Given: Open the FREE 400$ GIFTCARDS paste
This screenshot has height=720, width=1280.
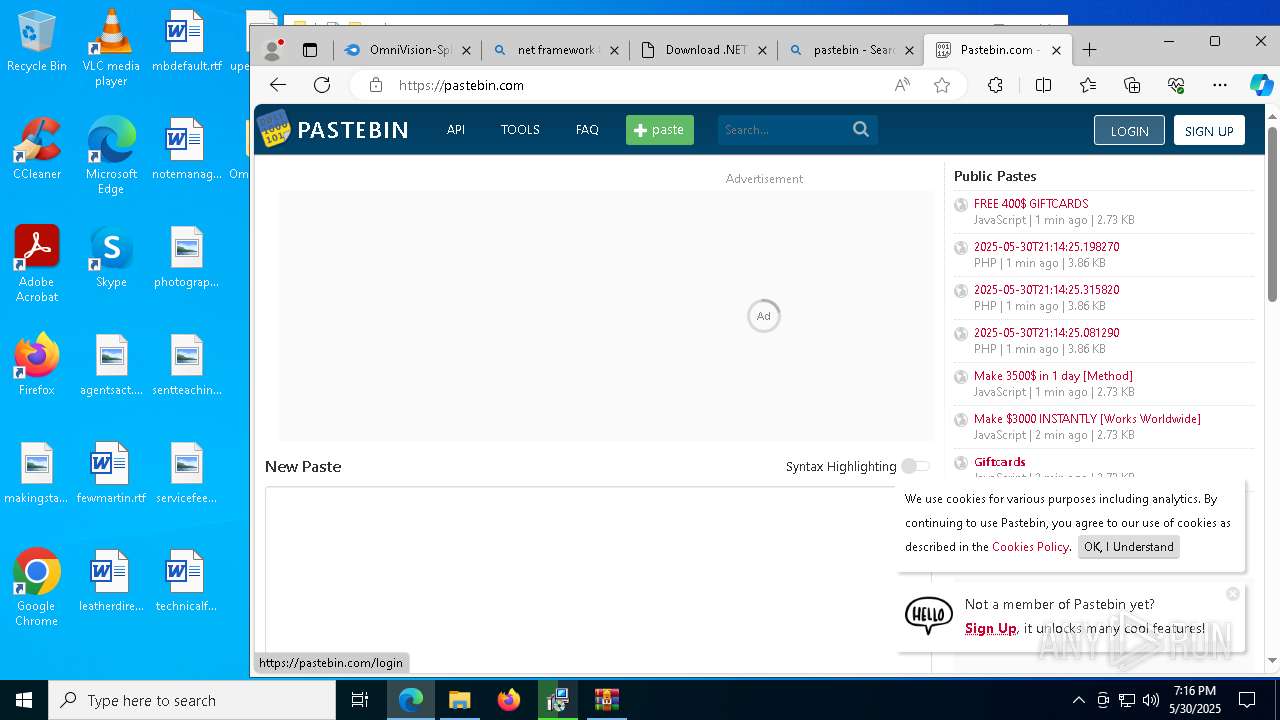Looking at the screenshot, I should pyautogui.click(x=1031, y=203).
